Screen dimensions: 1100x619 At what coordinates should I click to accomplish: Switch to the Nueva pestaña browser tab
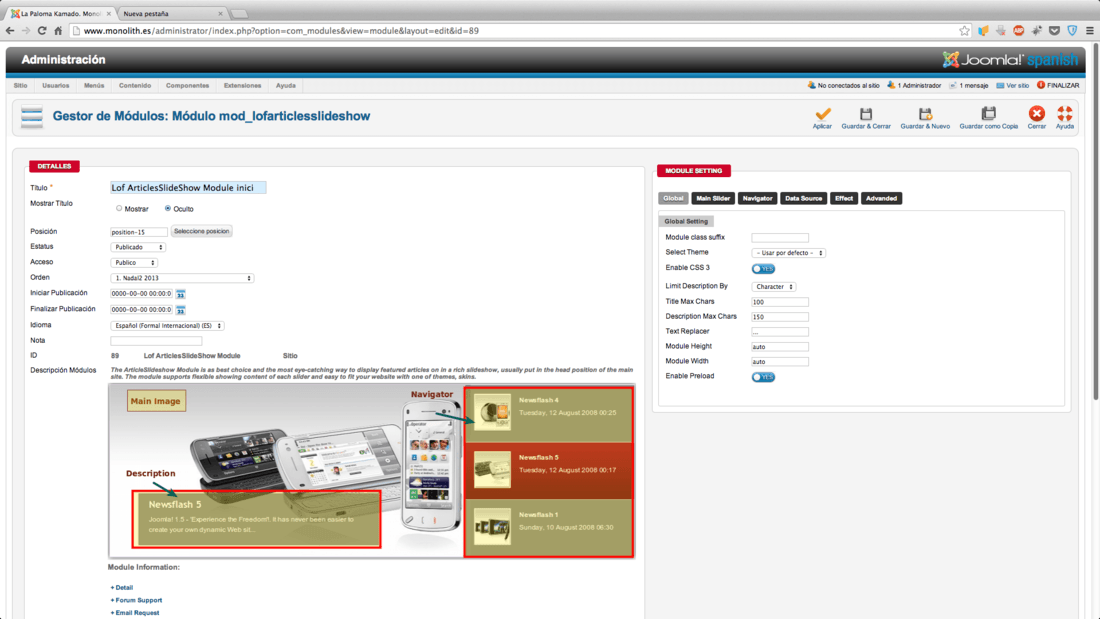click(170, 13)
